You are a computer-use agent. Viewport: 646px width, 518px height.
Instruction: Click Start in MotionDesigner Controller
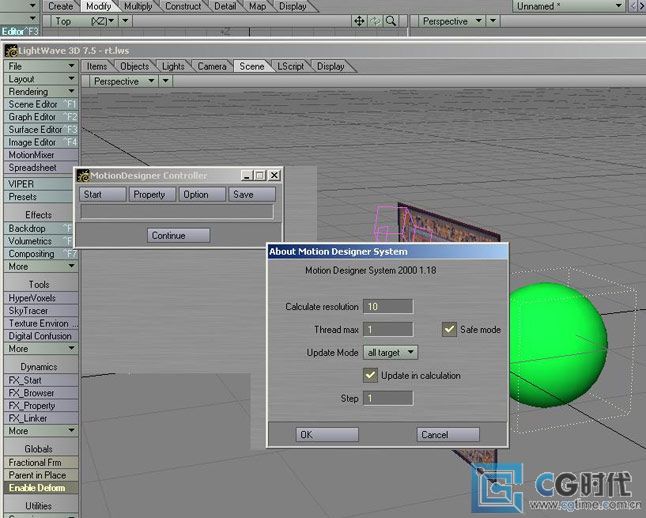103,195
